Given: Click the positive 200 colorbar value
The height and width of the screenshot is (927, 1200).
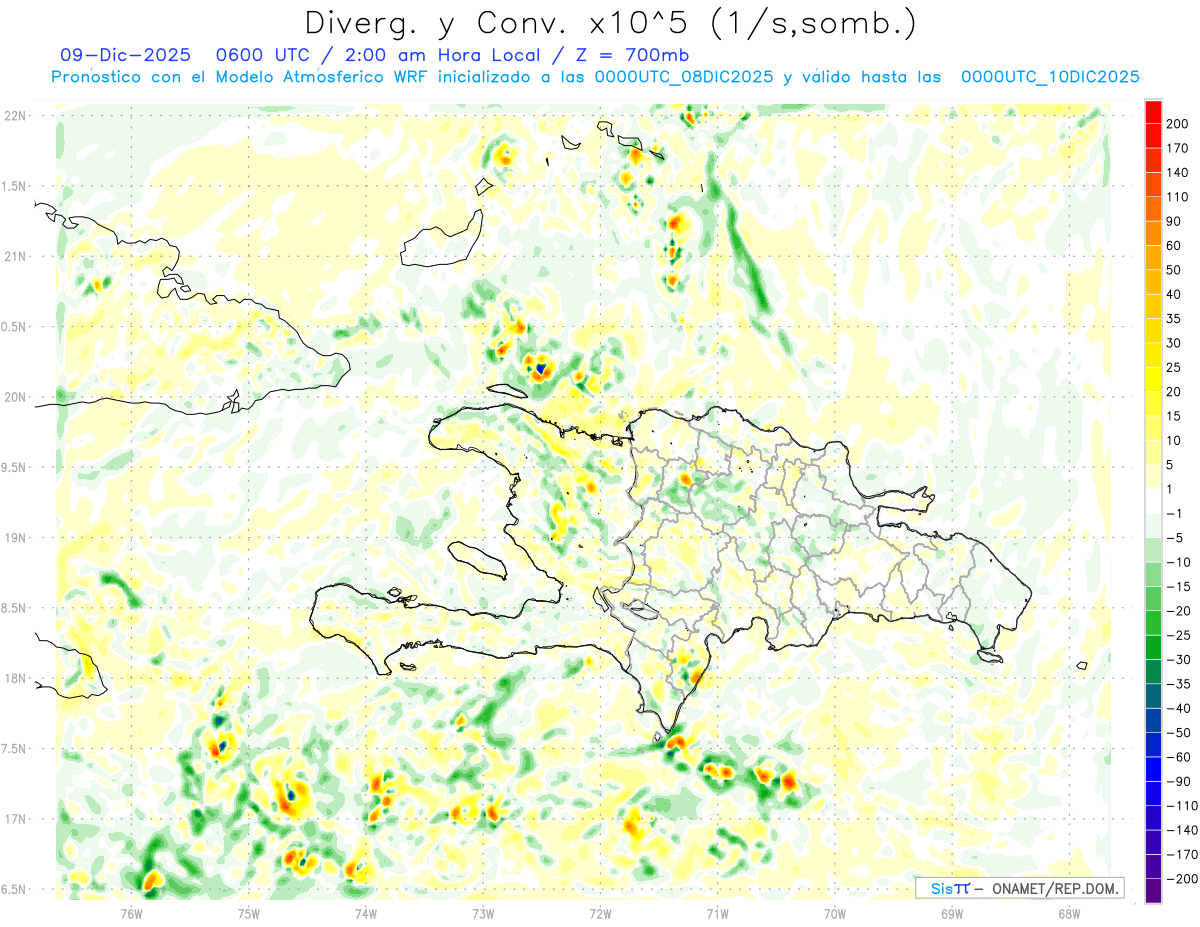Looking at the screenshot, I should coord(1177,123).
